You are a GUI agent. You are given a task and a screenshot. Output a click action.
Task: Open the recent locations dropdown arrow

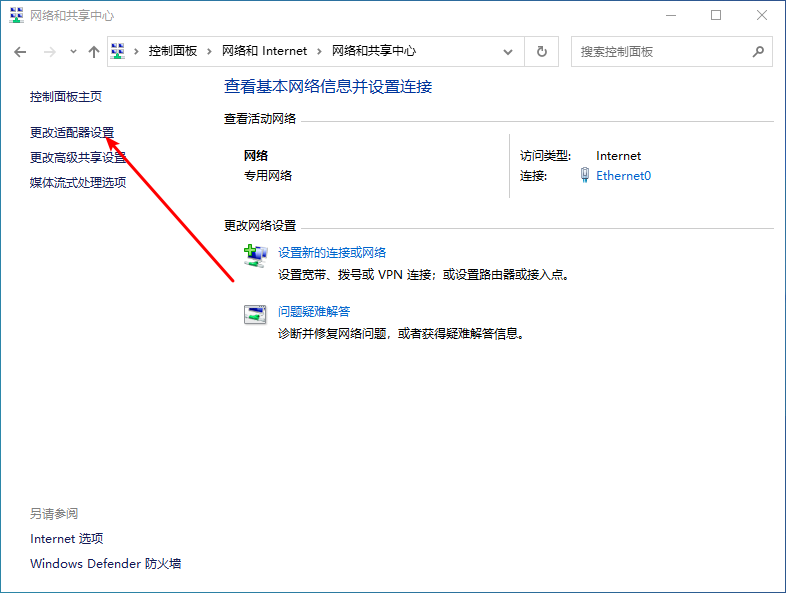point(72,51)
